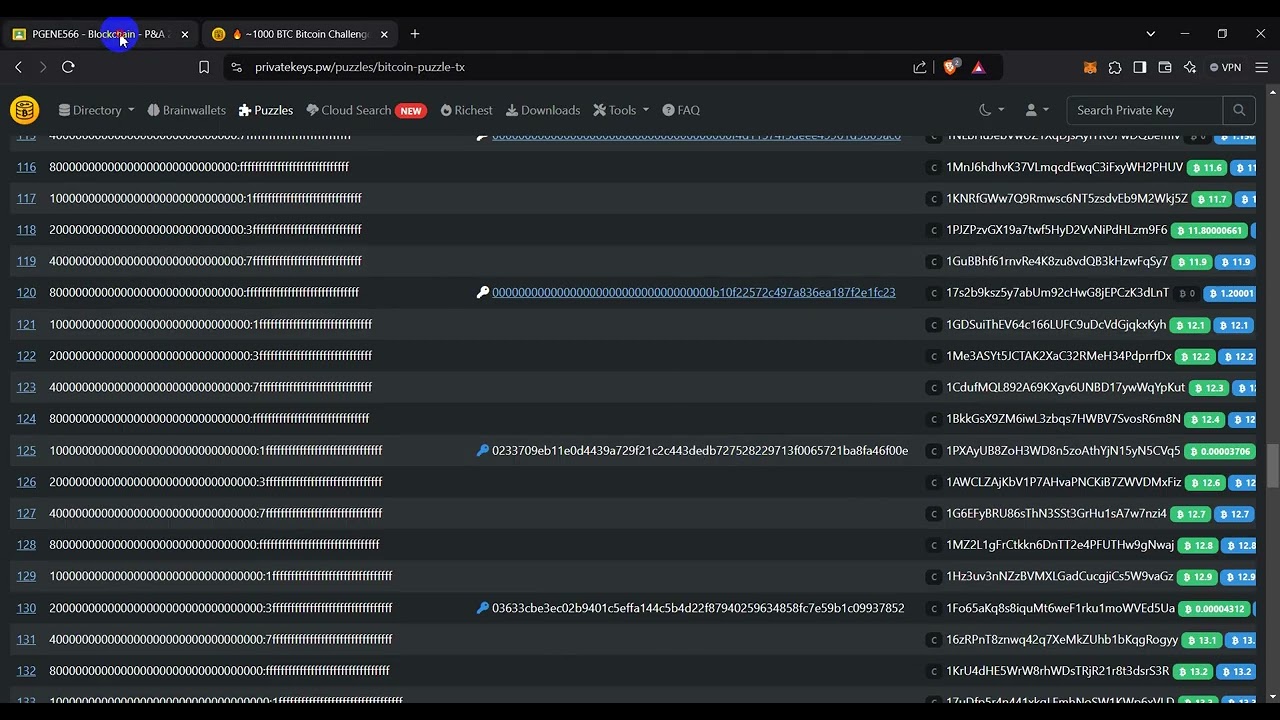
Task: Open puzzle number 130 link
Action: 26,608
